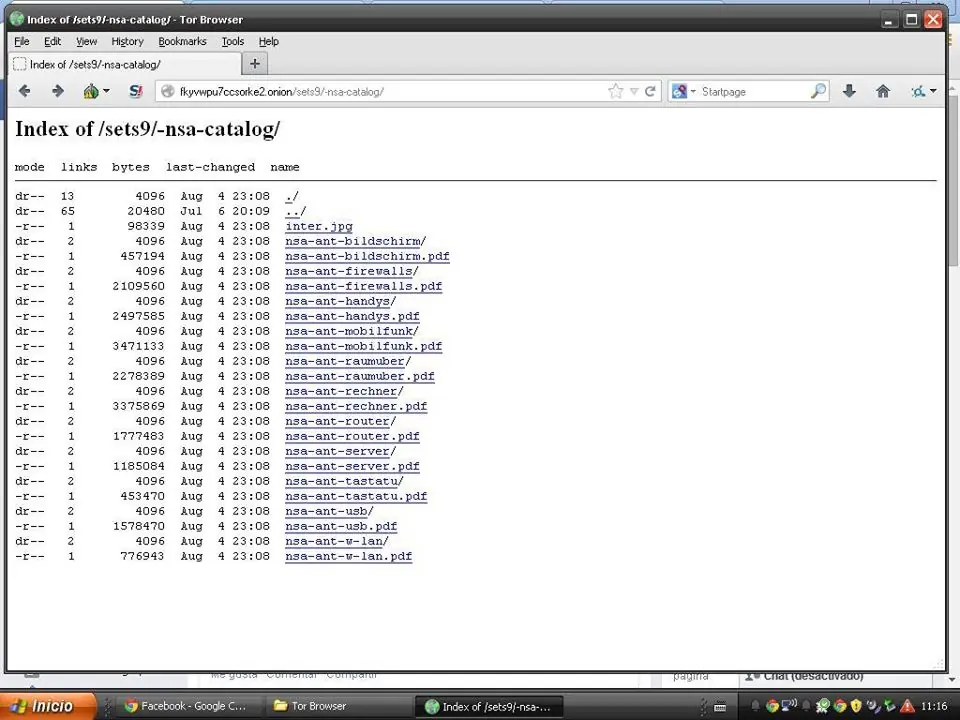Screen dimensions: 960x720
Task: Open the nsa-ant-w-lan/ folder link
Action: click(x=337, y=541)
